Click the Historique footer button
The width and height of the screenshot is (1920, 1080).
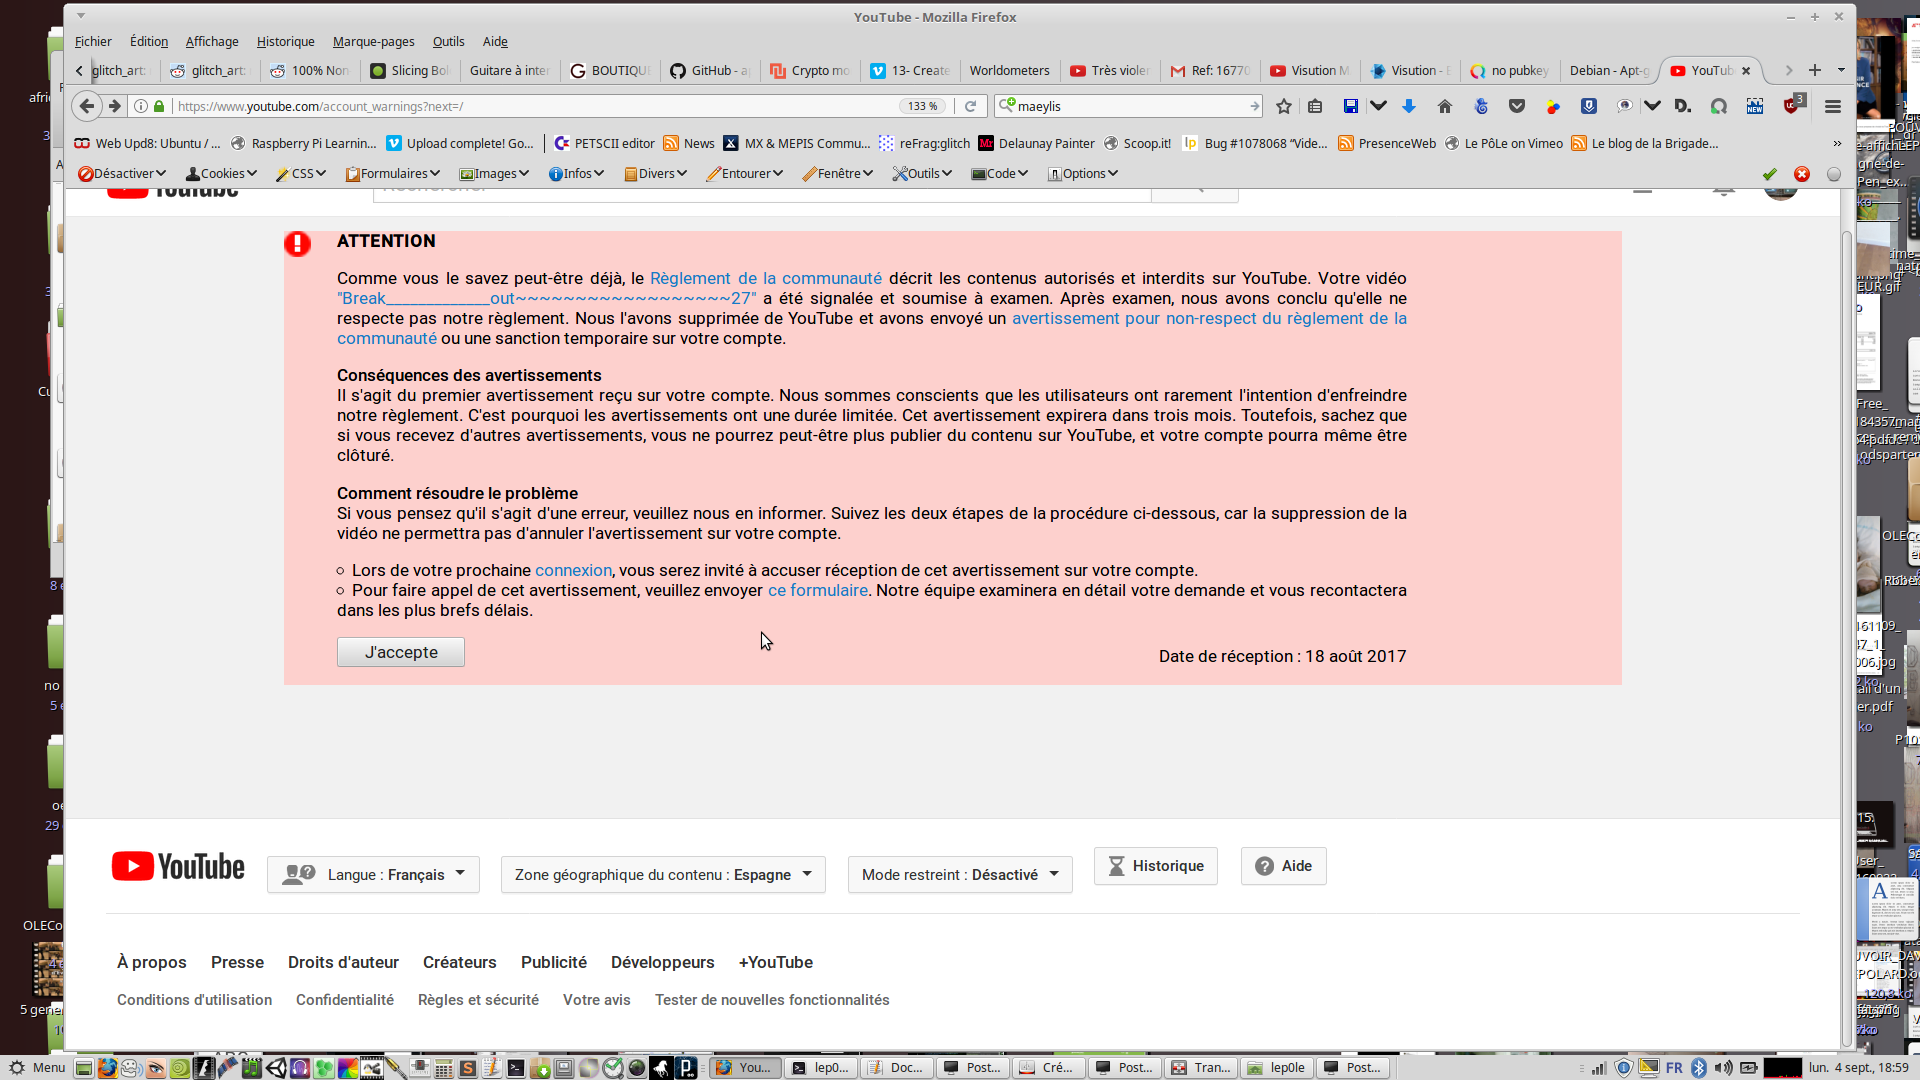pos(1155,866)
